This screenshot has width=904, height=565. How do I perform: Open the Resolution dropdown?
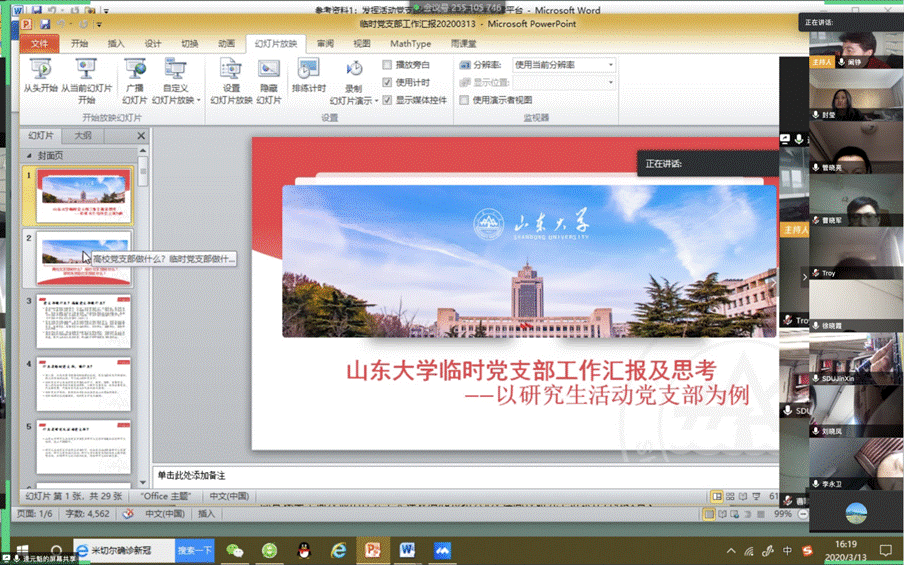coord(564,65)
